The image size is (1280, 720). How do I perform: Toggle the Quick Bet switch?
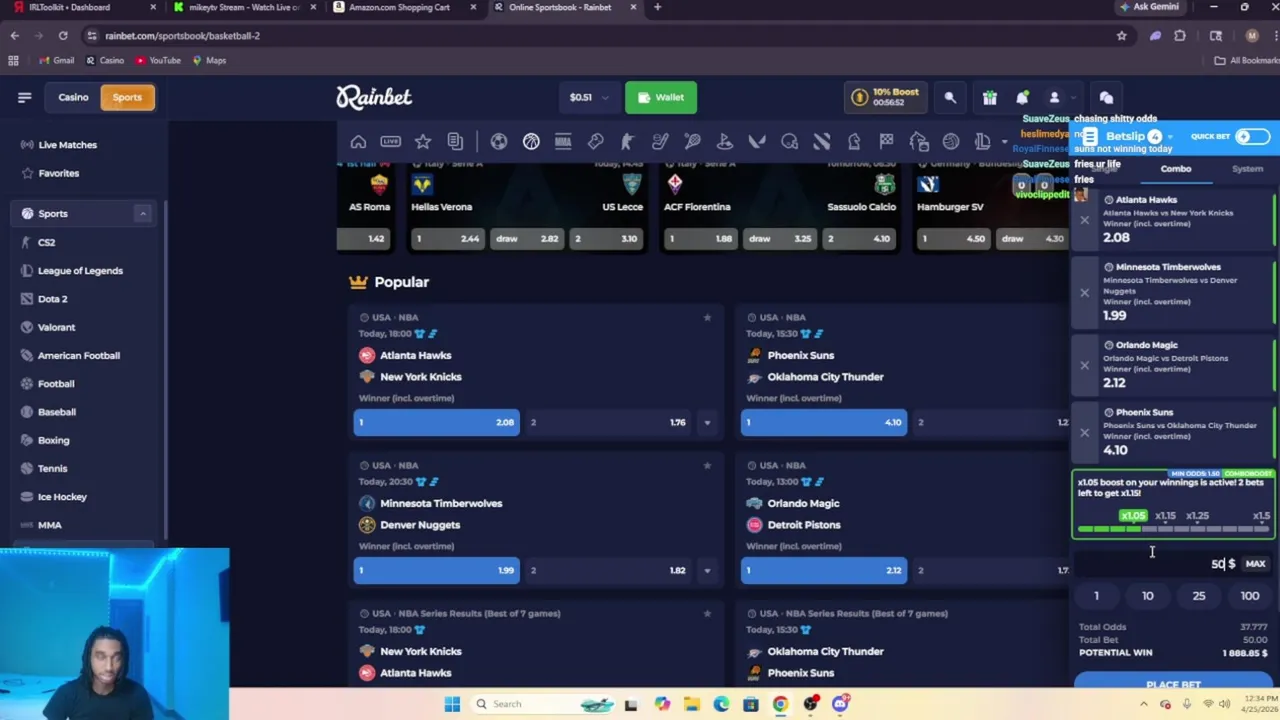[1251, 136]
